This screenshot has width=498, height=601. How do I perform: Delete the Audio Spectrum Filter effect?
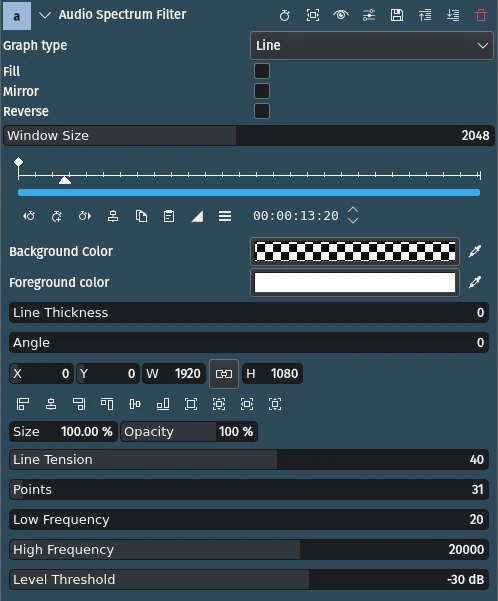pos(481,15)
